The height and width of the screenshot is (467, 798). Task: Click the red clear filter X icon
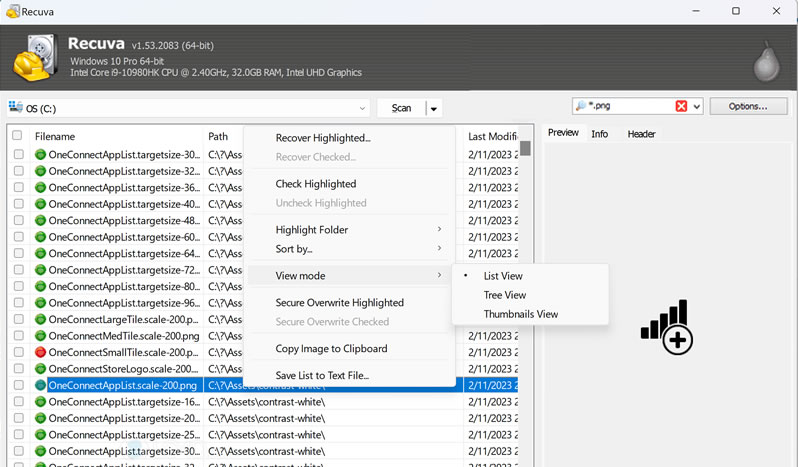681,106
